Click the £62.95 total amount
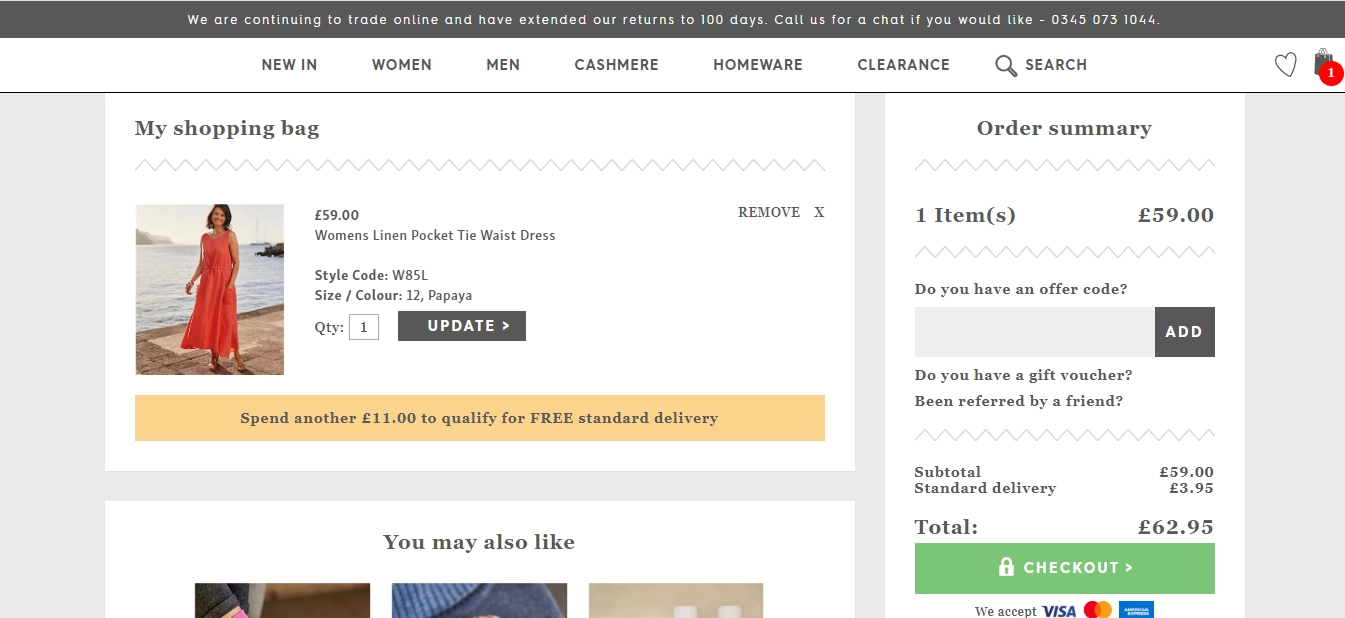 (1176, 527)
